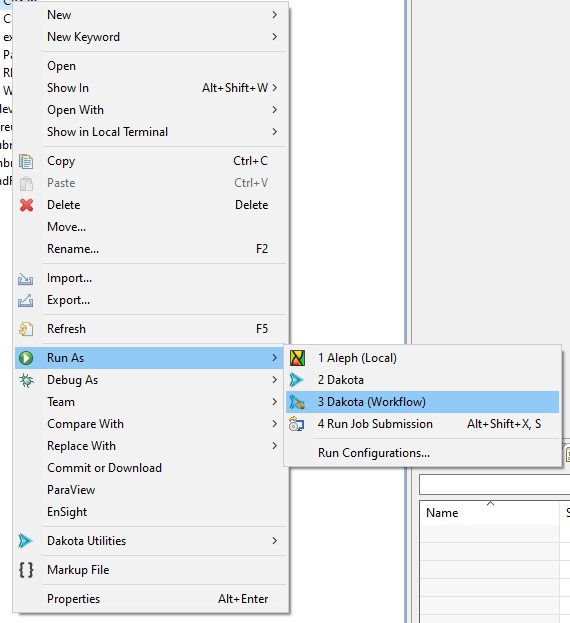This screenshot has width=570, height=623.
Task: Click the Dakota (Workflow) launcher icon
Action: tap(297, 402)
